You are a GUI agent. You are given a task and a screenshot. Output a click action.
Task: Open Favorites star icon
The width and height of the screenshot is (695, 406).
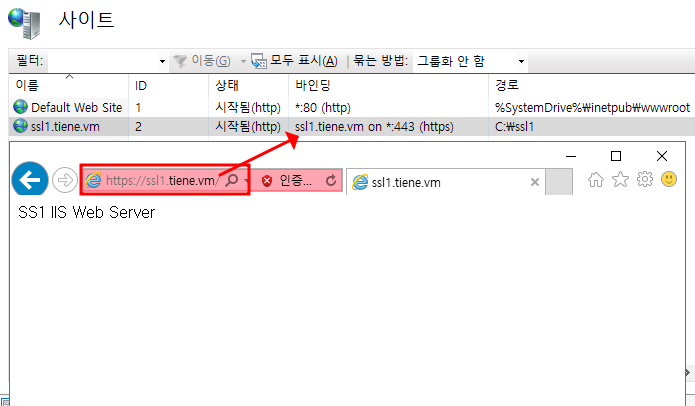pyautogui.click(x=620, y=180)
